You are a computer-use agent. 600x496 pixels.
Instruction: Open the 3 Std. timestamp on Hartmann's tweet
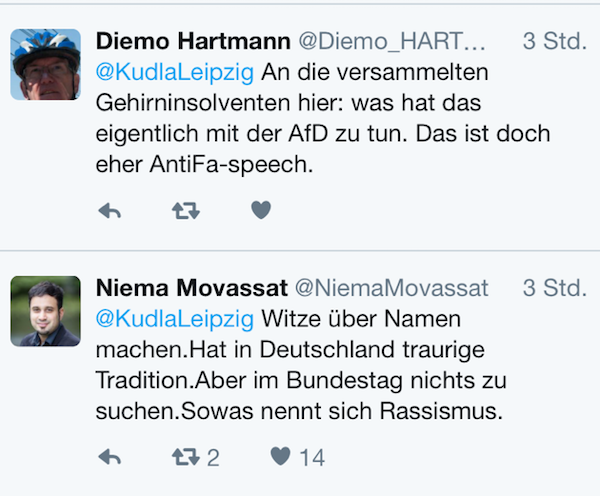tap(554, 41)
